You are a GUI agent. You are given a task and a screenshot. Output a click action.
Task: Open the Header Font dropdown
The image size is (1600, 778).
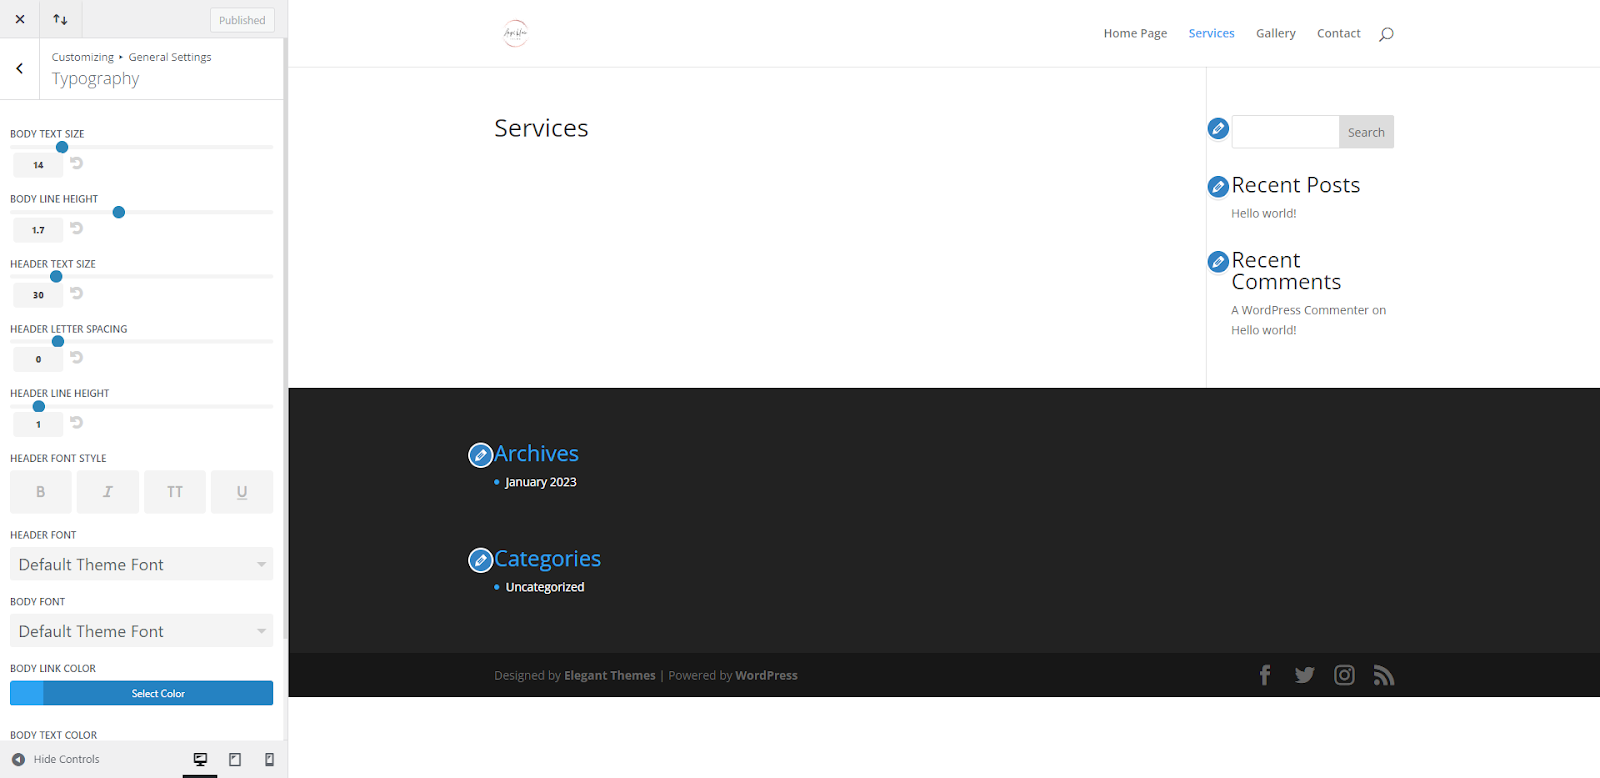(141, 564)
